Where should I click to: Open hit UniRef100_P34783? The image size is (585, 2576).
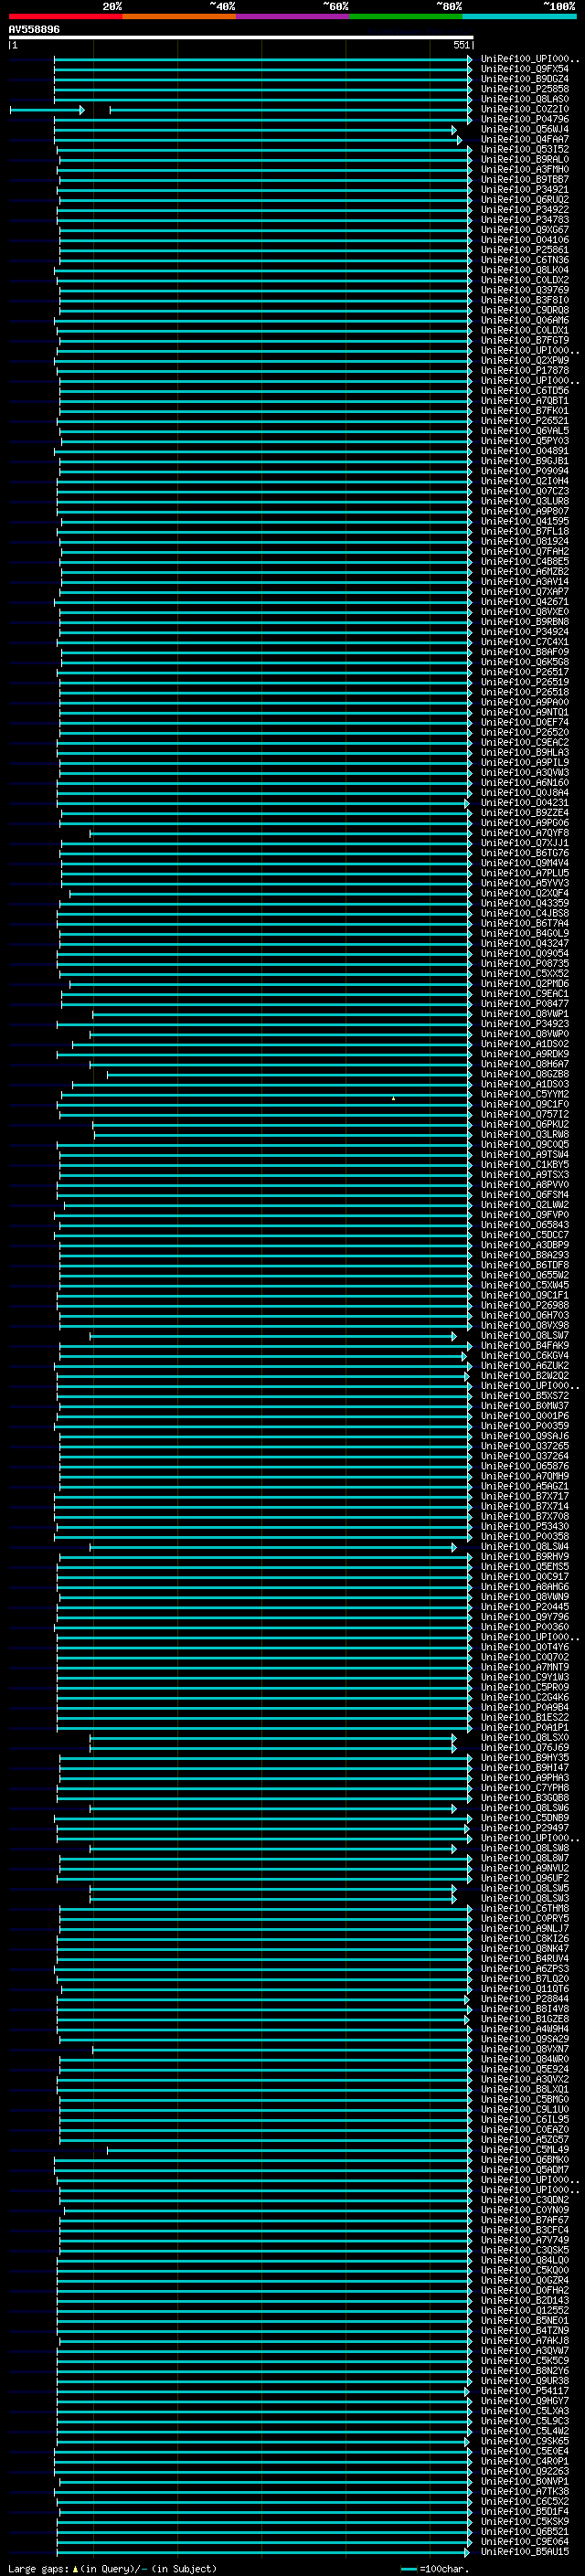pos(524,219)
